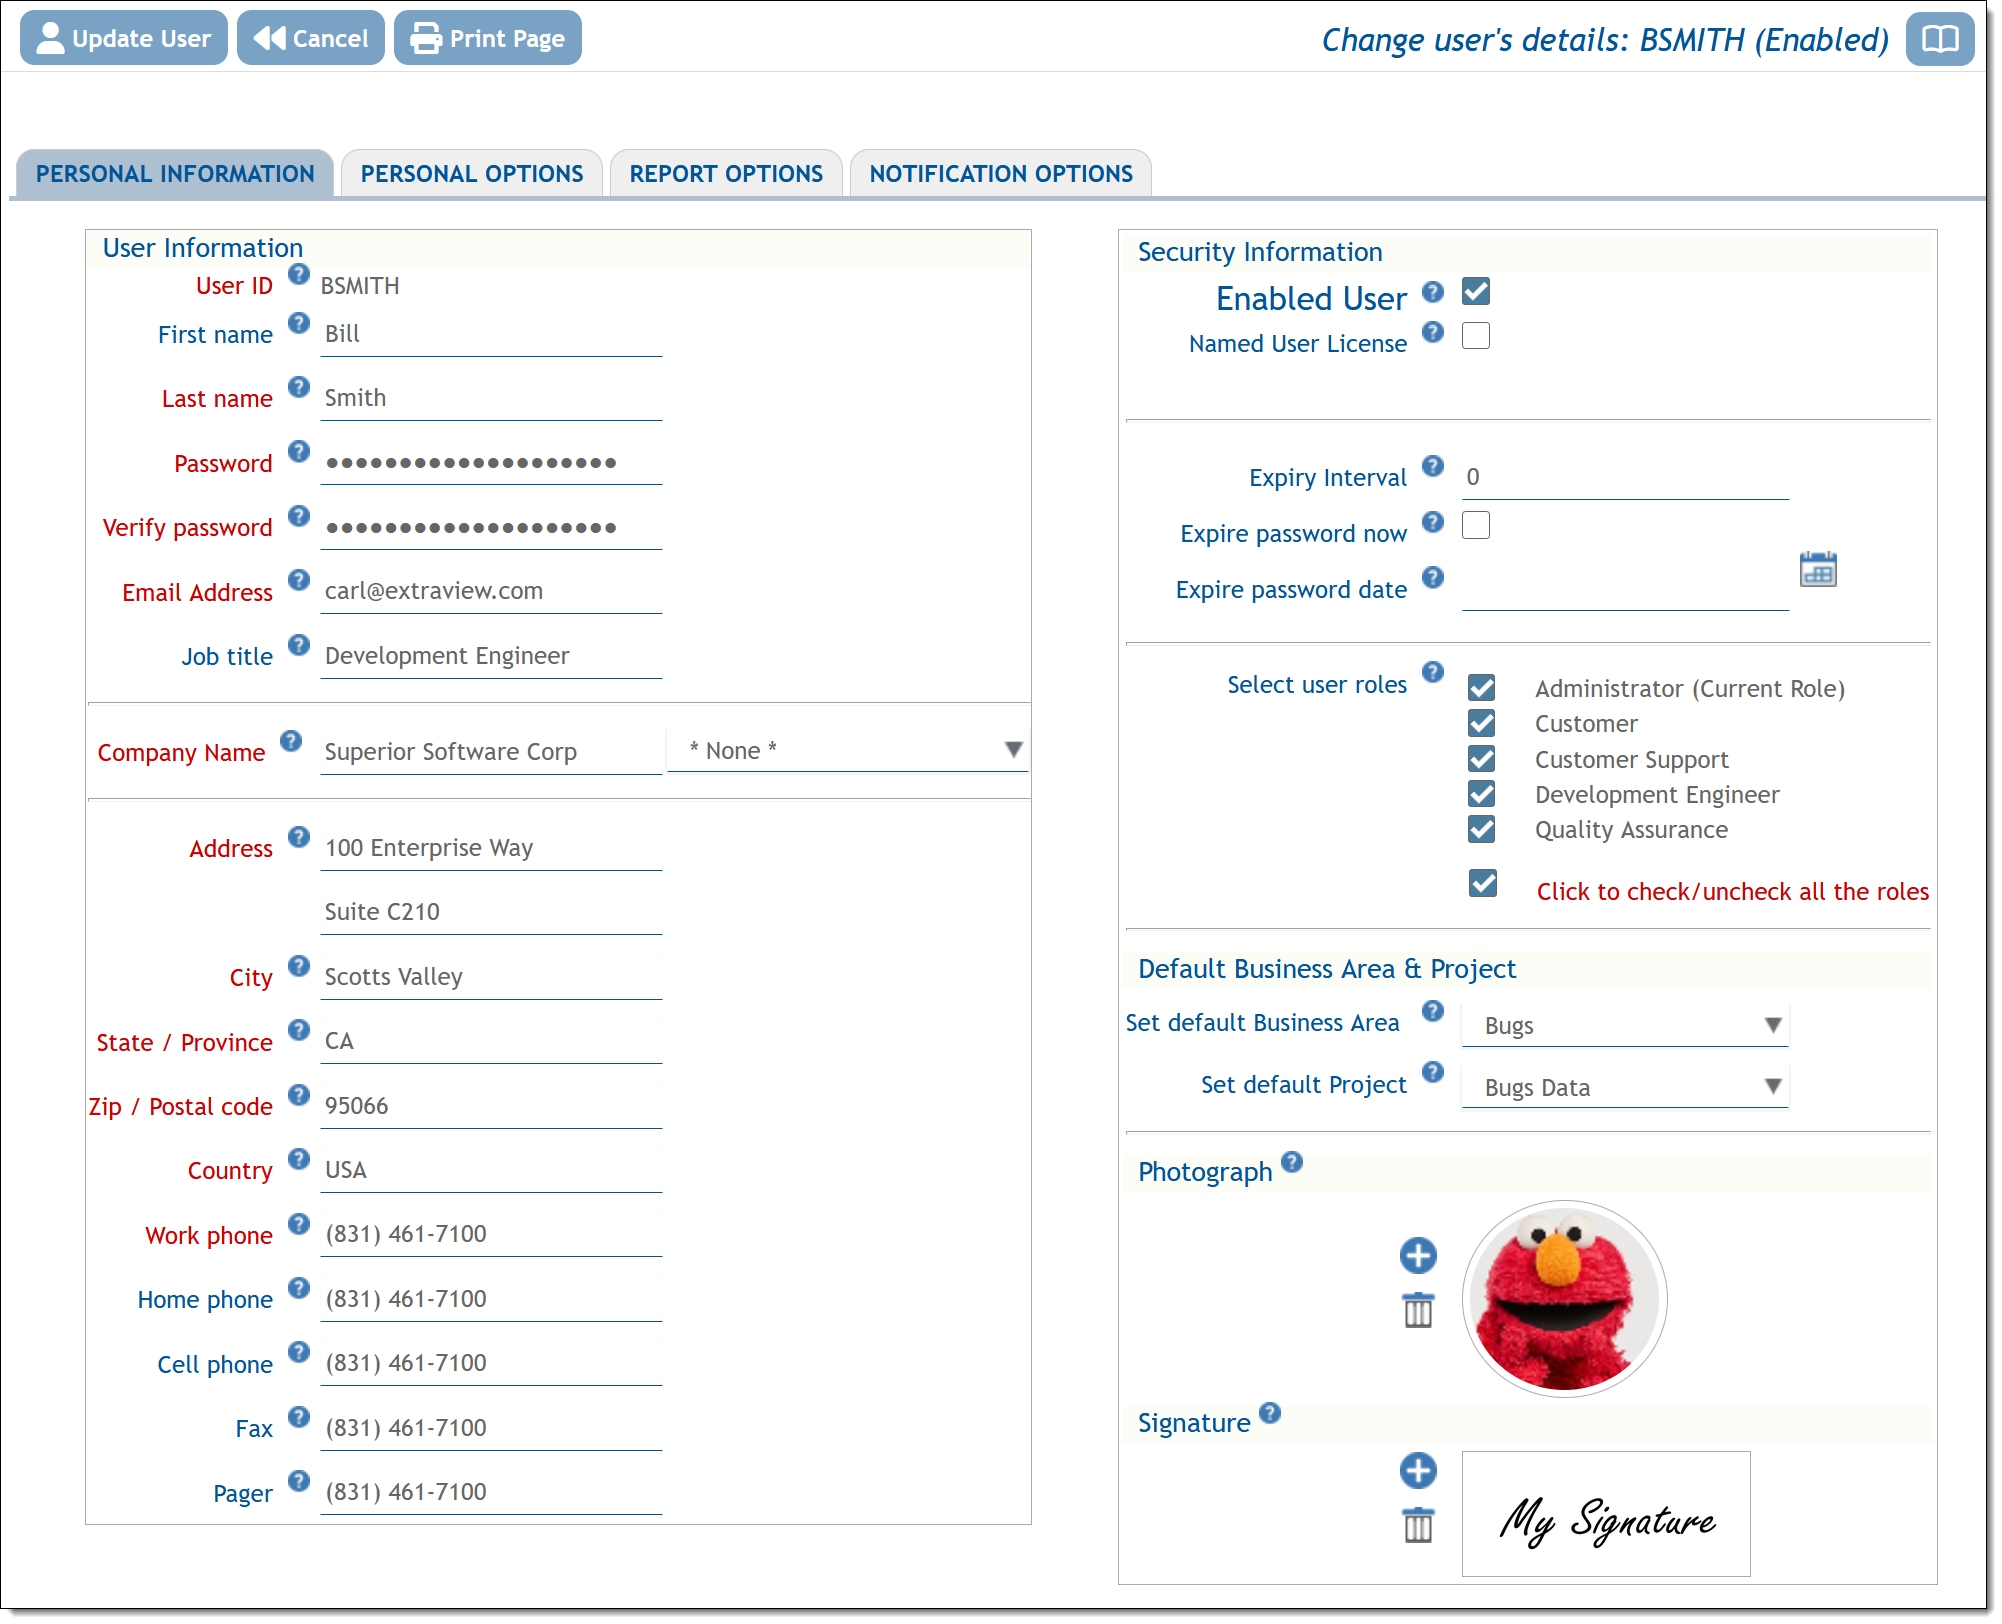This screenshot has width=2002, height=1624.
Task: Click help icon beside Verify password
Action: click(298, 516)
